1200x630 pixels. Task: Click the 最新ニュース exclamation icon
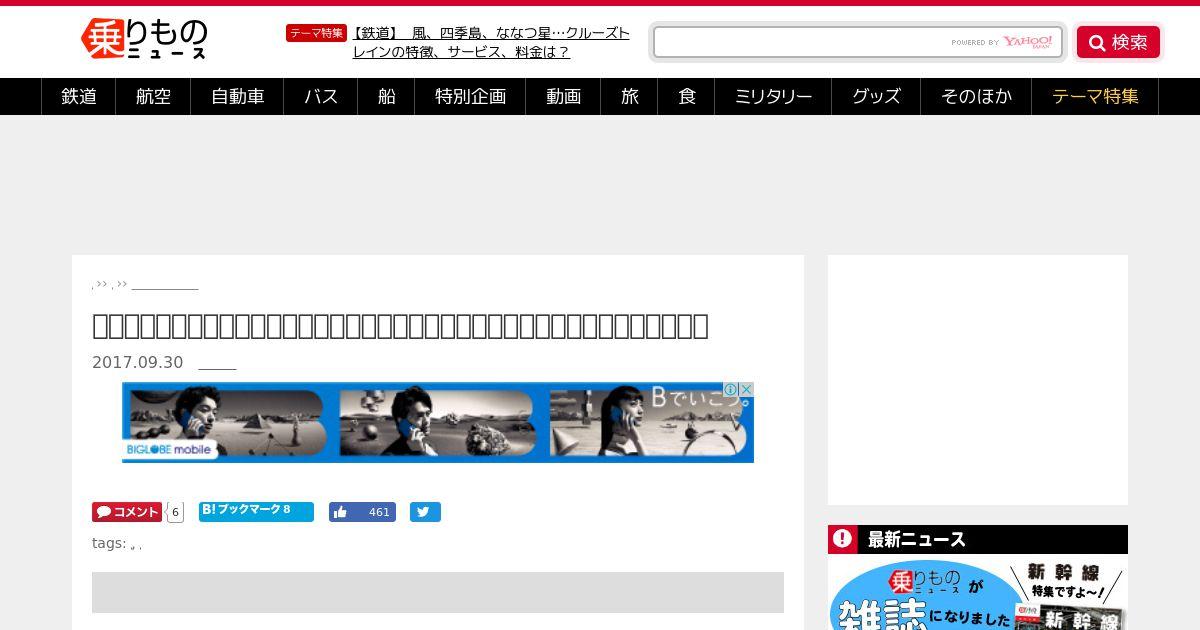(x=842, y=539)
